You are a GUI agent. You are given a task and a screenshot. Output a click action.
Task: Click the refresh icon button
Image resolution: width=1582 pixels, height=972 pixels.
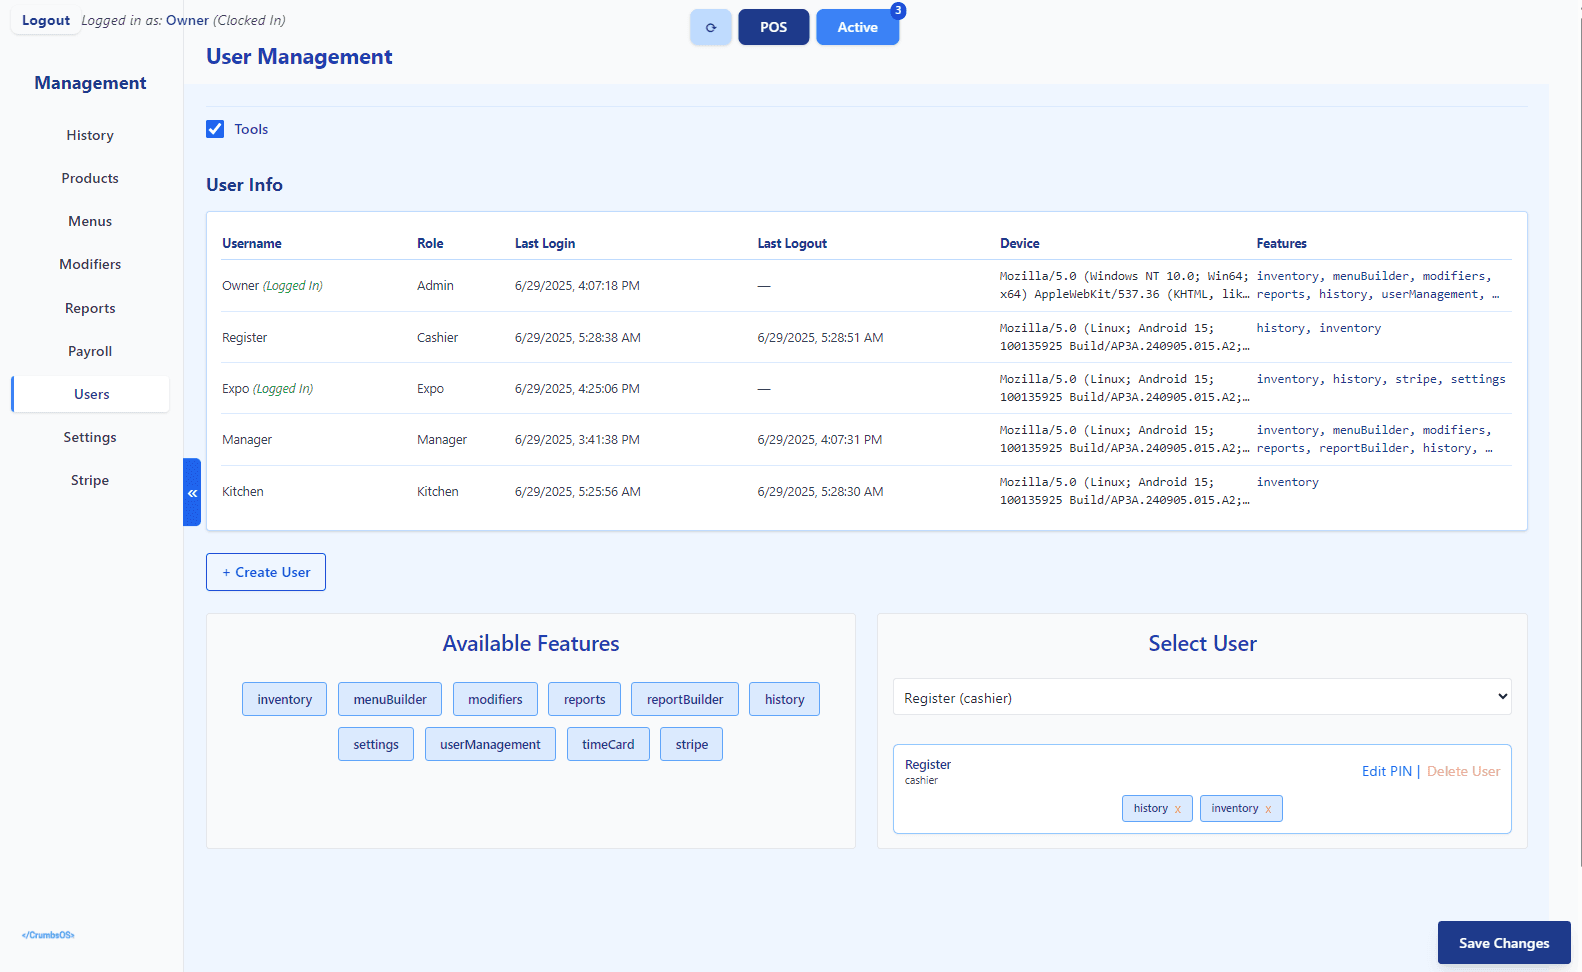[x=710, y=27]
